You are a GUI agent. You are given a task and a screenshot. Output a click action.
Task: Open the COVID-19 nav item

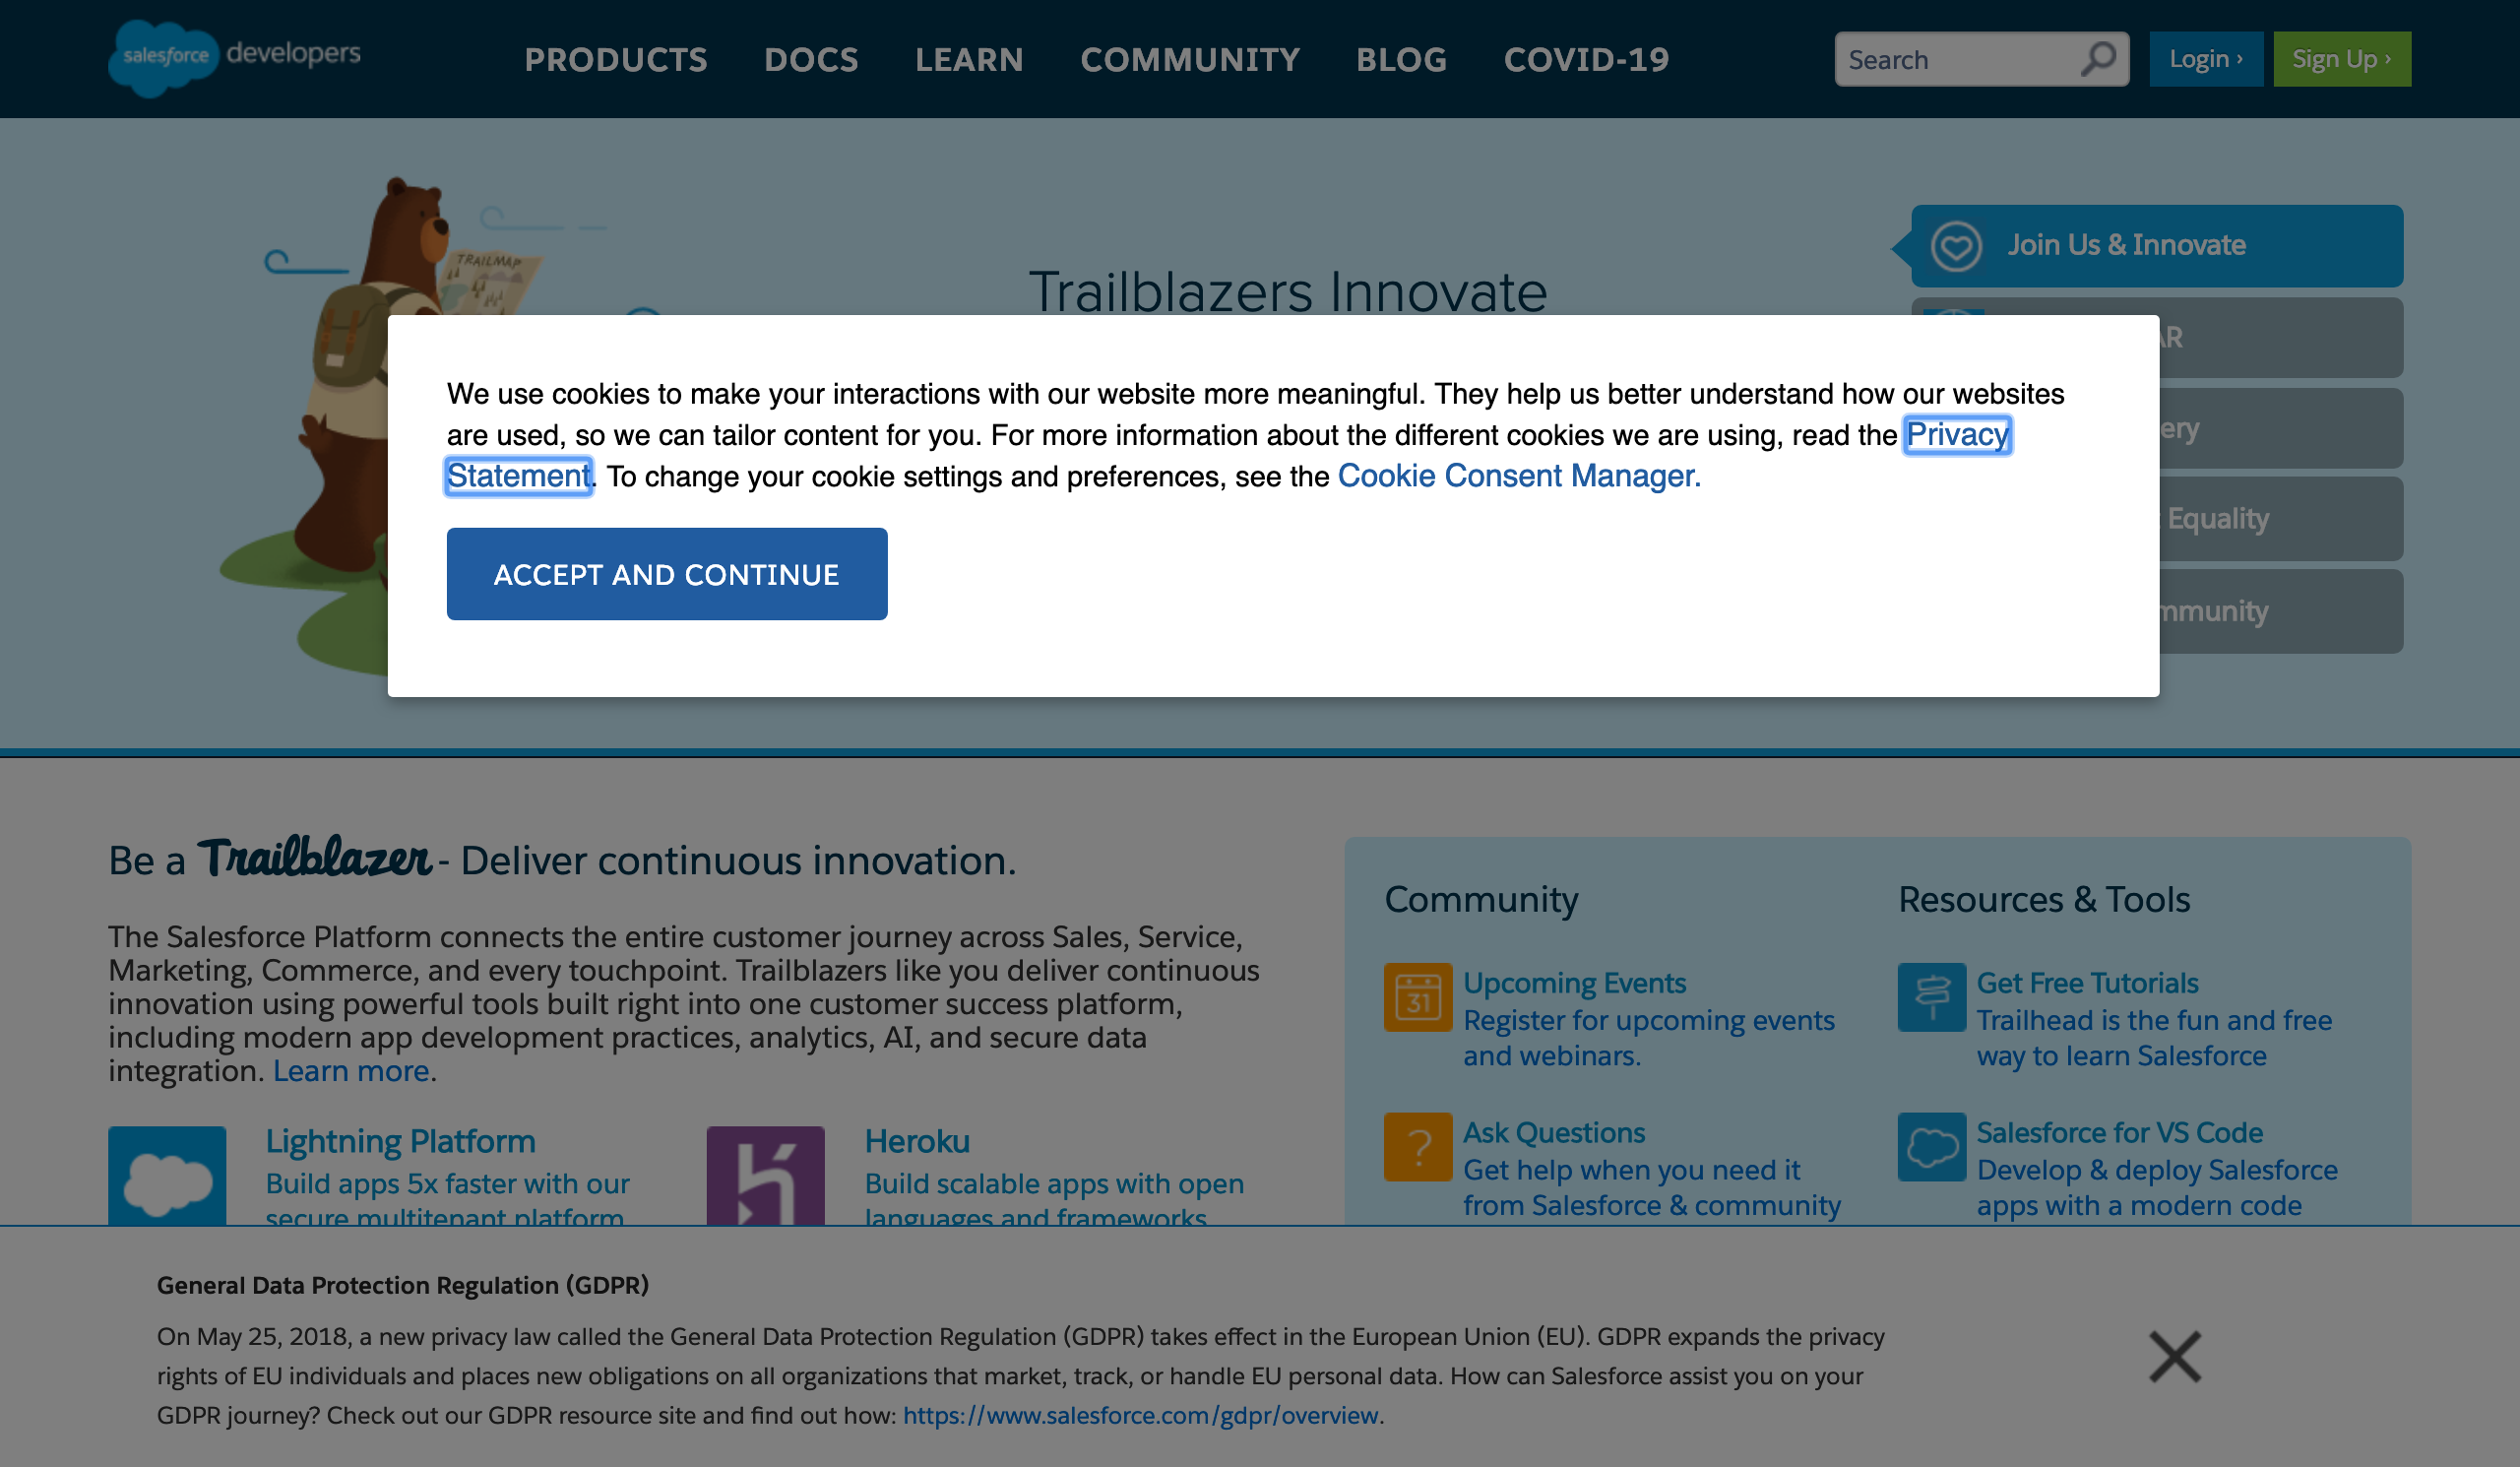[x=1586, y=59]
